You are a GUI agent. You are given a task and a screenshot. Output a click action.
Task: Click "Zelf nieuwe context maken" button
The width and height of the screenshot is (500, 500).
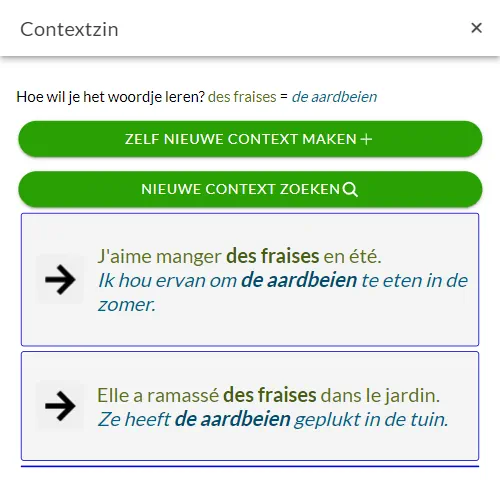(250, 139)
